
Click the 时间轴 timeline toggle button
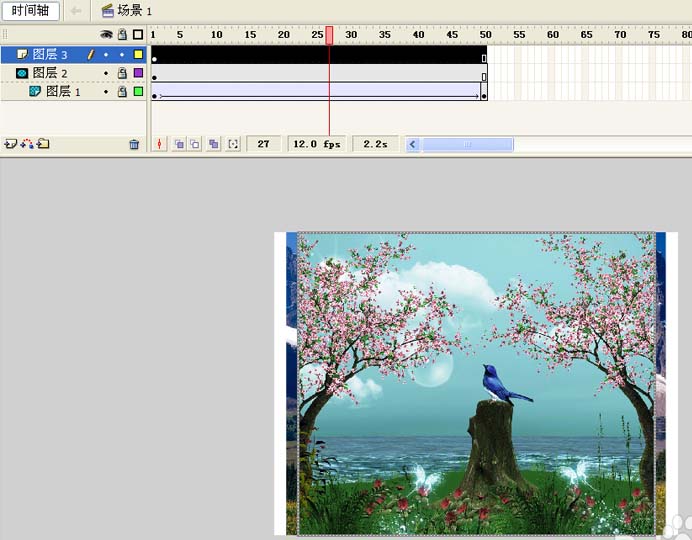click(30, 10)
